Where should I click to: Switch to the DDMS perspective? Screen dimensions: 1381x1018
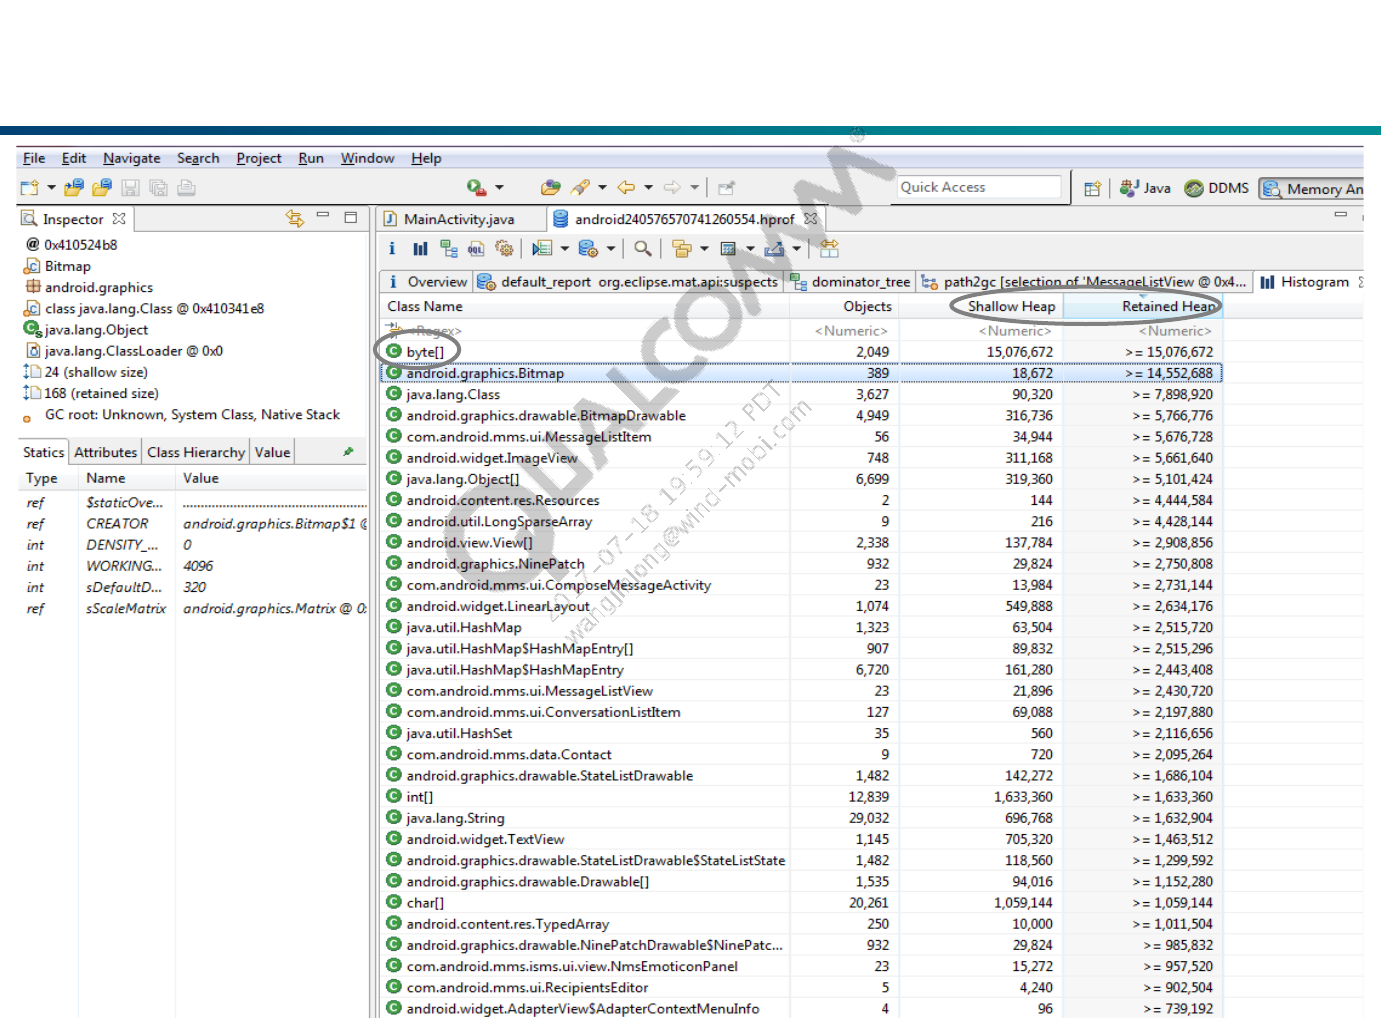[x=1217, y=188]
